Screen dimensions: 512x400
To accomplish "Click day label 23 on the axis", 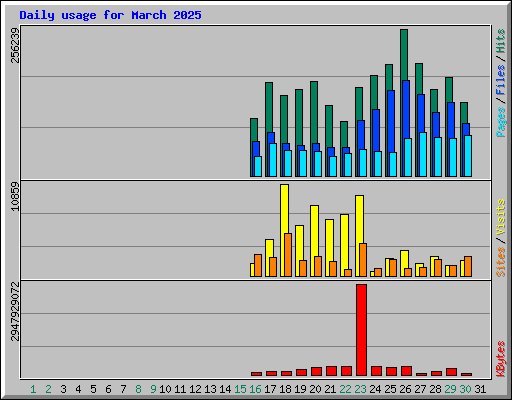I will [360, 389].
